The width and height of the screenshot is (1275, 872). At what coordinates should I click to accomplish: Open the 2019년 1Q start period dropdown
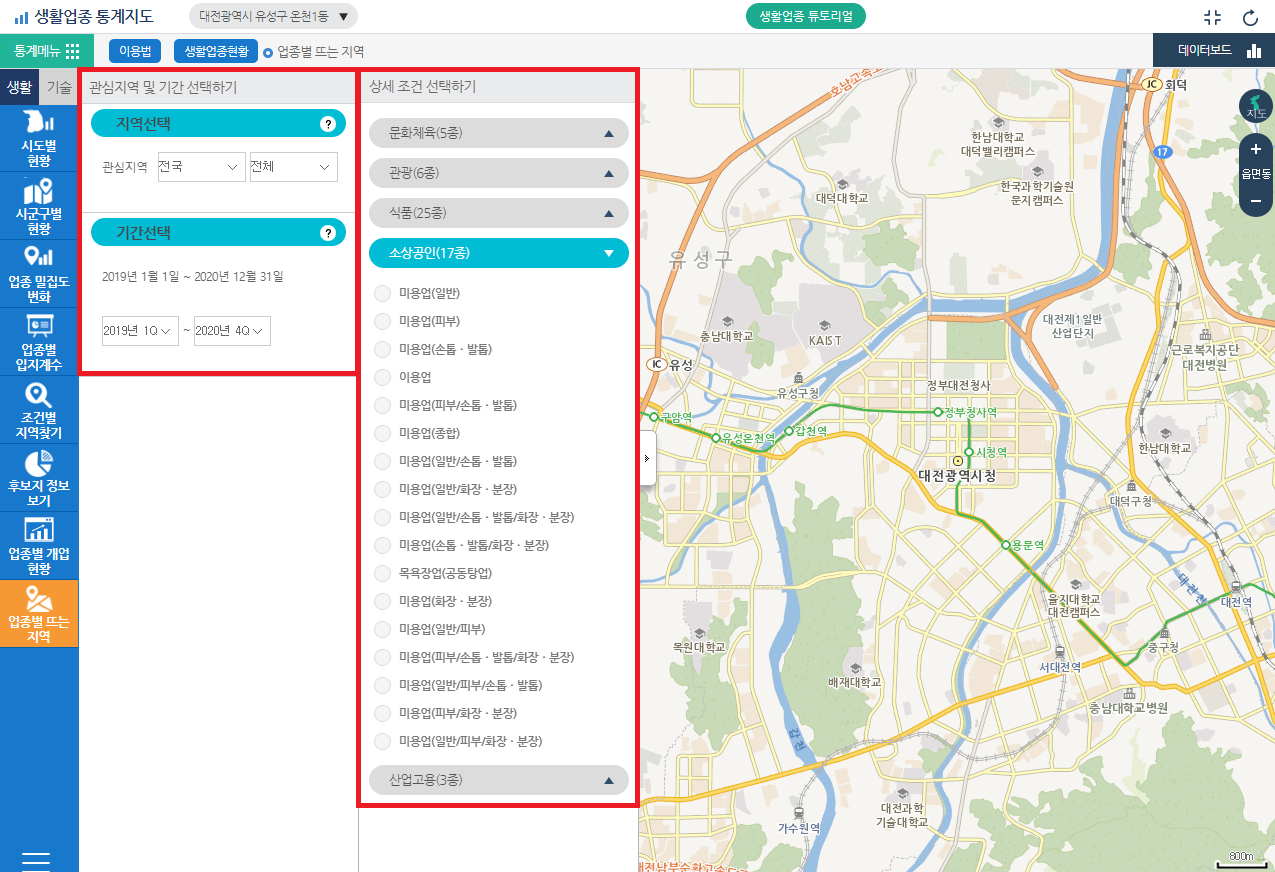point(140,331)
